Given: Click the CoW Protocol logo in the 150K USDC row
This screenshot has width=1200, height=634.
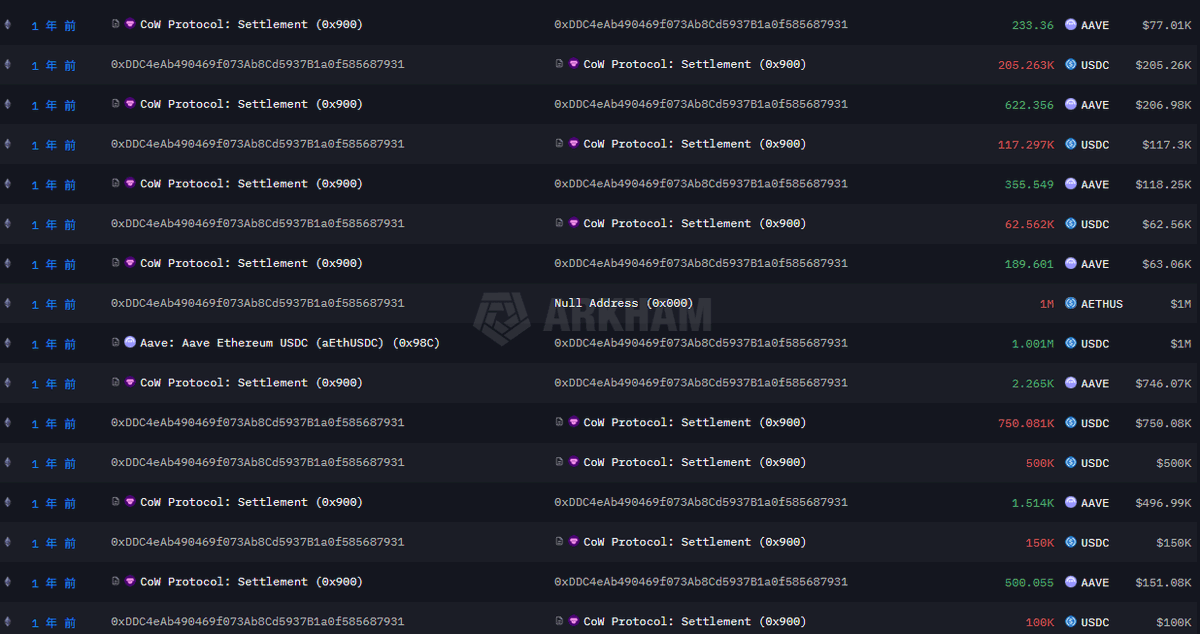Looking at the screenshot, I should point(574,542).
